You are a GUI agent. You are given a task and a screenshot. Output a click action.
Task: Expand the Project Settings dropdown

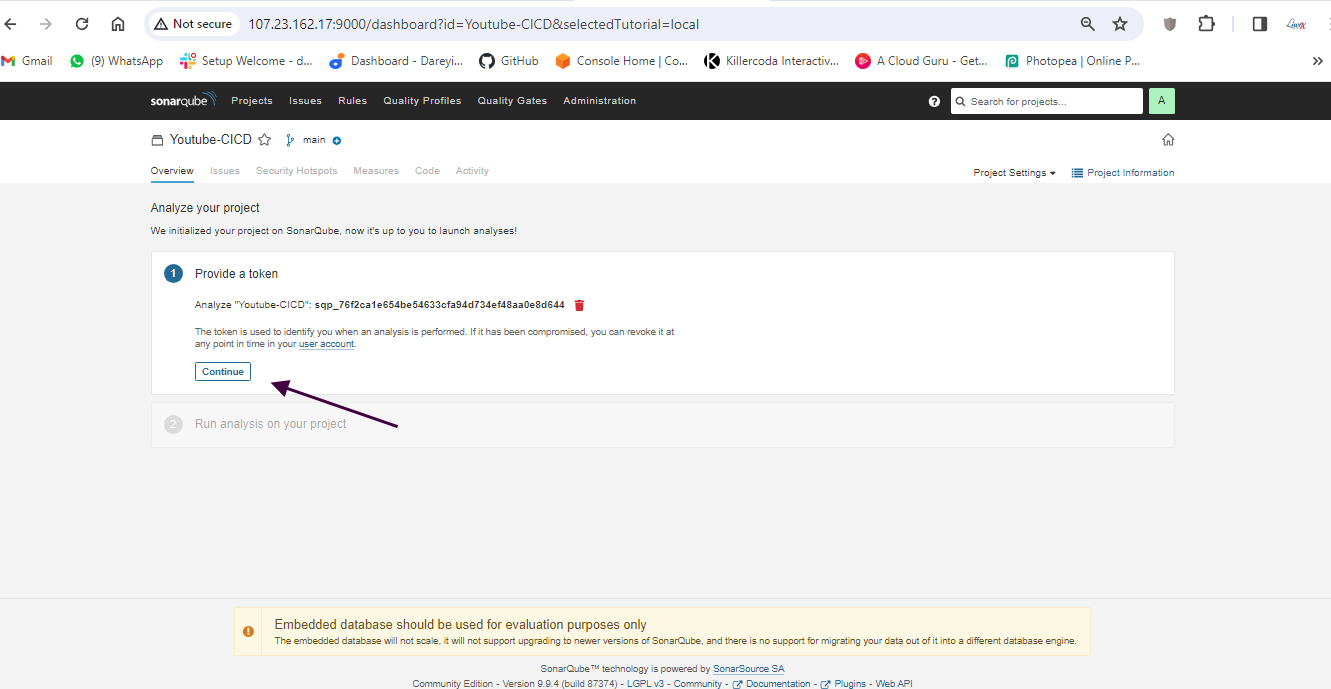pyautogui.click(x=1014, y=173)
